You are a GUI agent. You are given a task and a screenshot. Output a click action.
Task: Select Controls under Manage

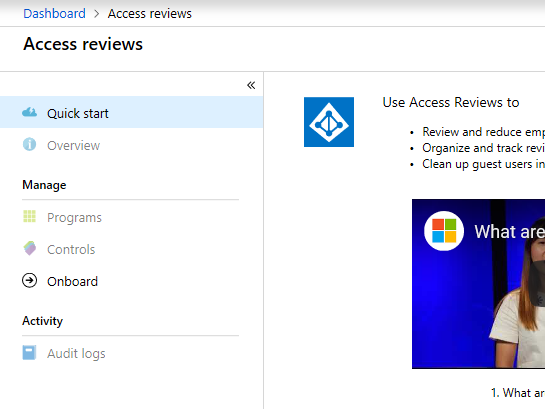(131, 249)
